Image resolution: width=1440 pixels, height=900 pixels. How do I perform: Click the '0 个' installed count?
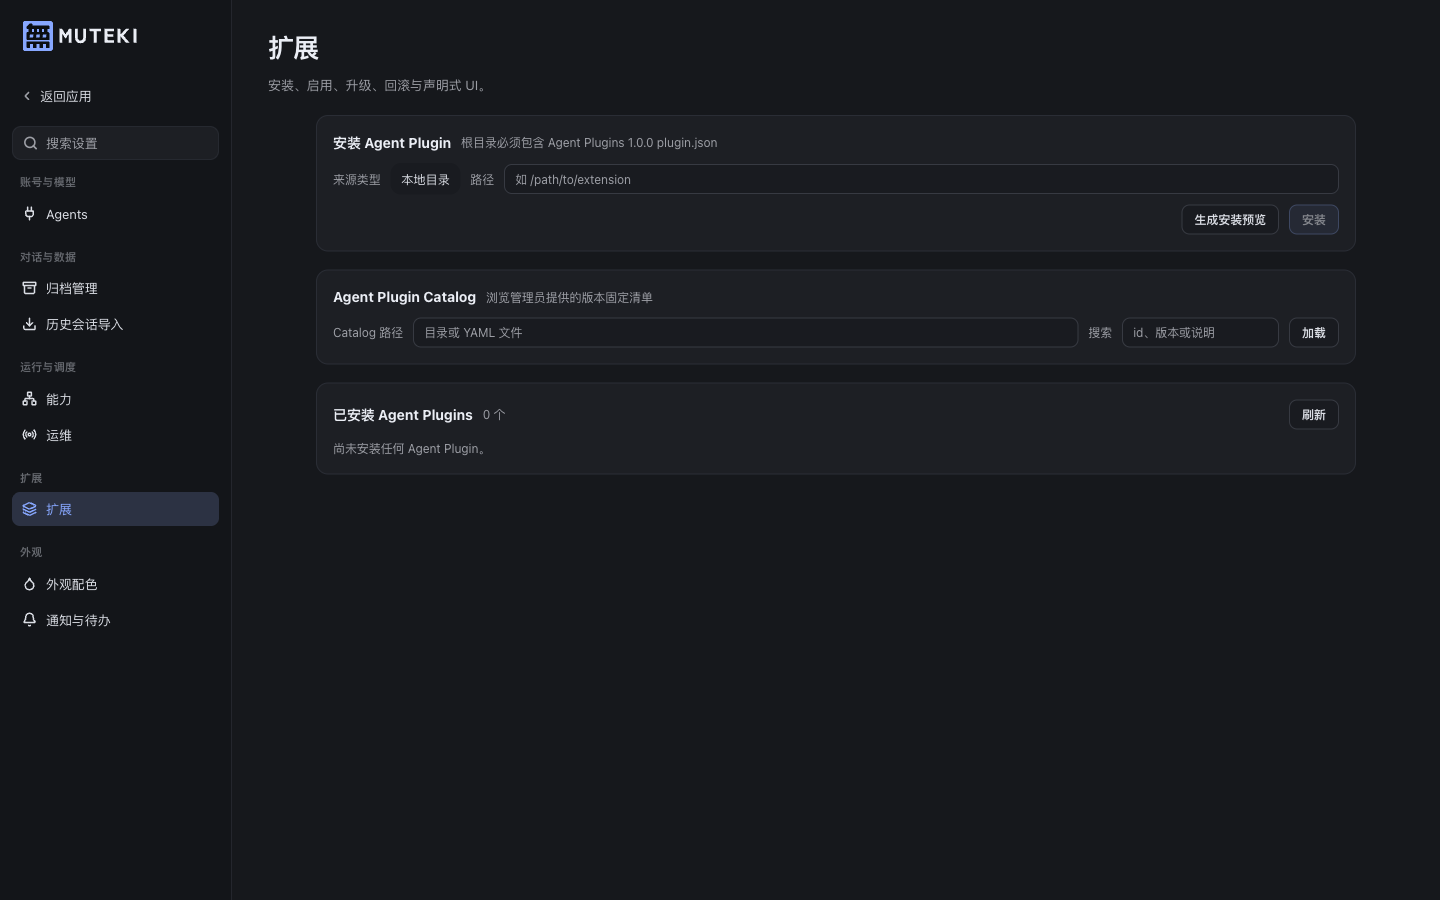click(494, 415)
